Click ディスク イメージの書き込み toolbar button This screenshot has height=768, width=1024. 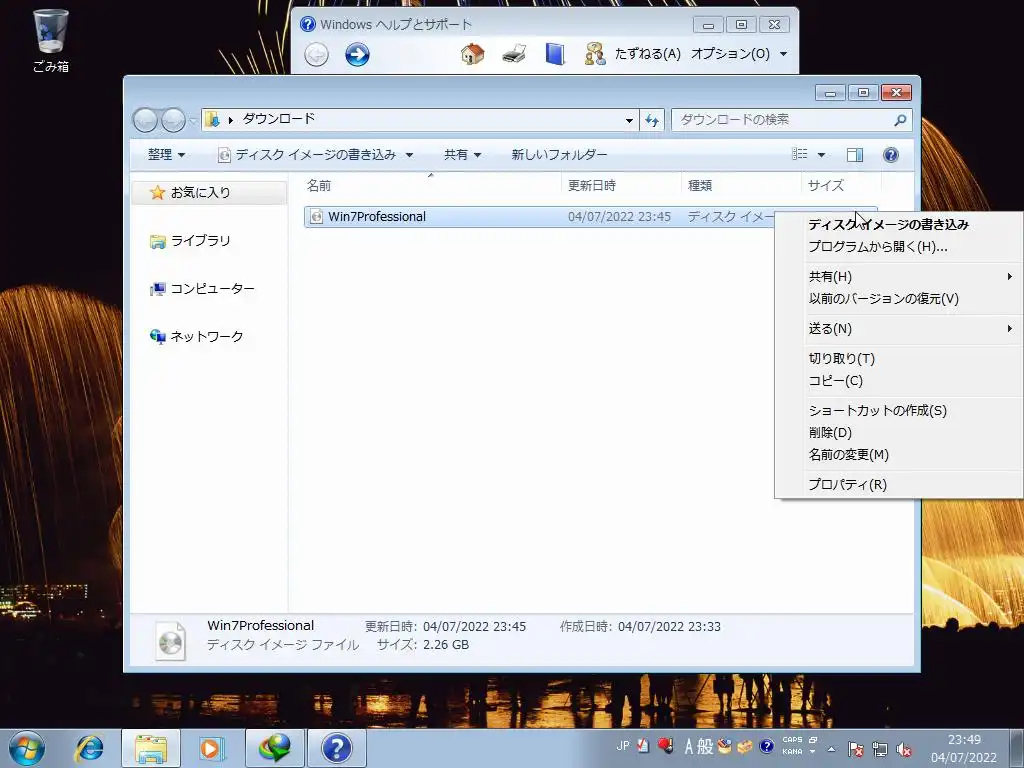pyautogui.click(x=308, y=155)
